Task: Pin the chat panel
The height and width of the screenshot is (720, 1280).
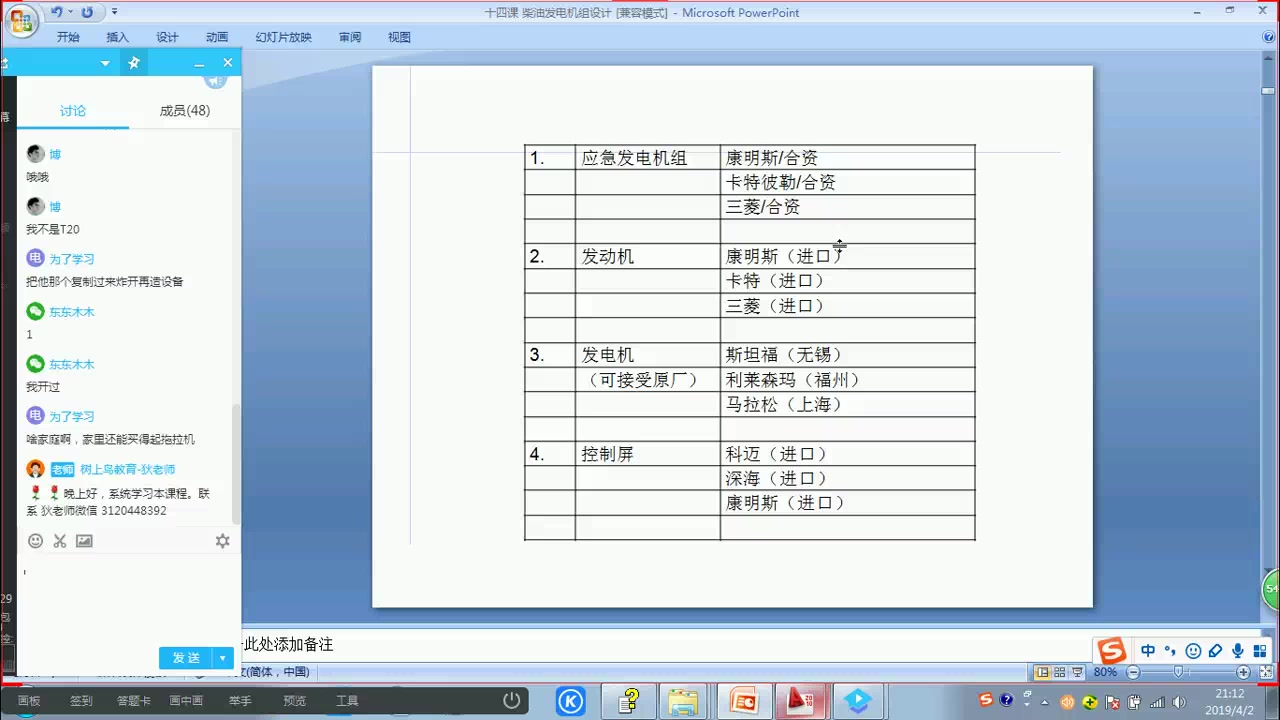Action: coord(133,63)
